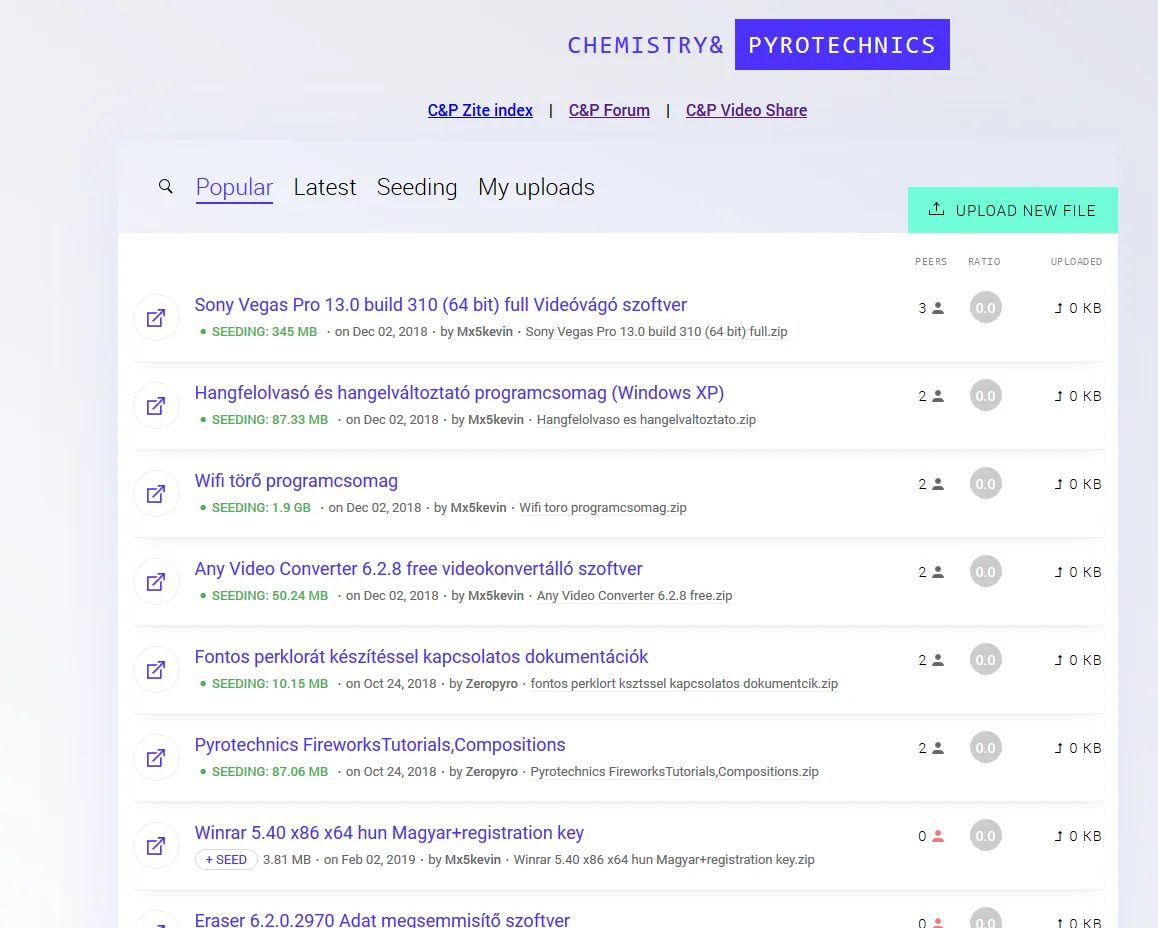The width and height of the screenshot is (1158, 928).
Task: Click ratio 0.0 badge for Hangfelolvasó row
Action: pyautogui.click(x=985, y=396)
